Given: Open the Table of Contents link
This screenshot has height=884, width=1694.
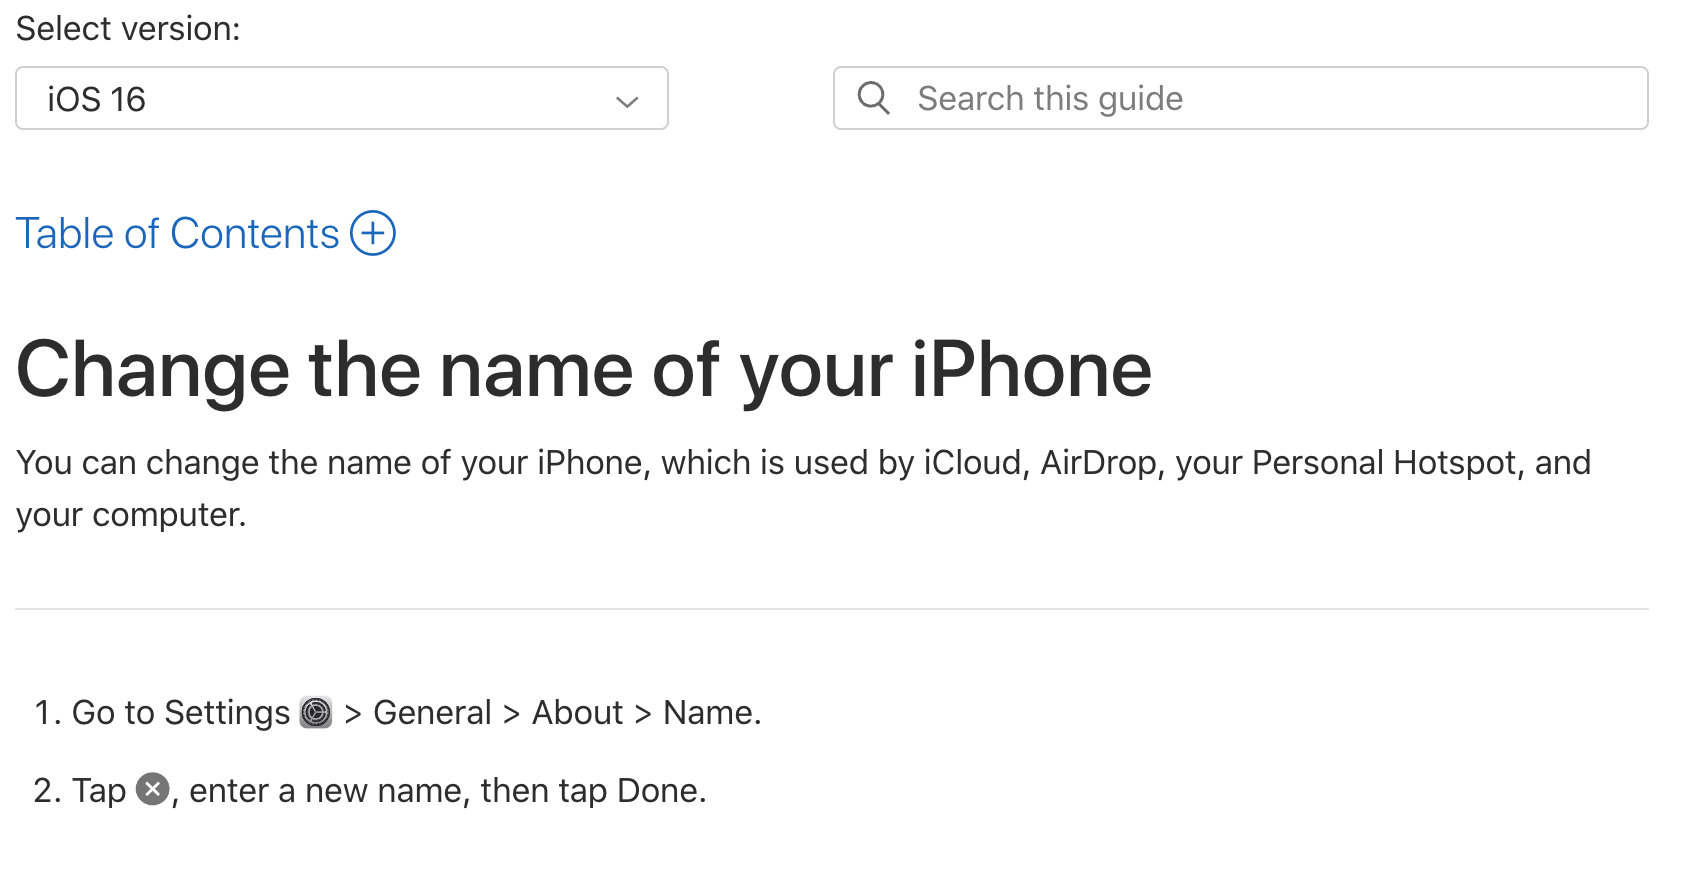Looking at the screenshot, I should 178,234.
